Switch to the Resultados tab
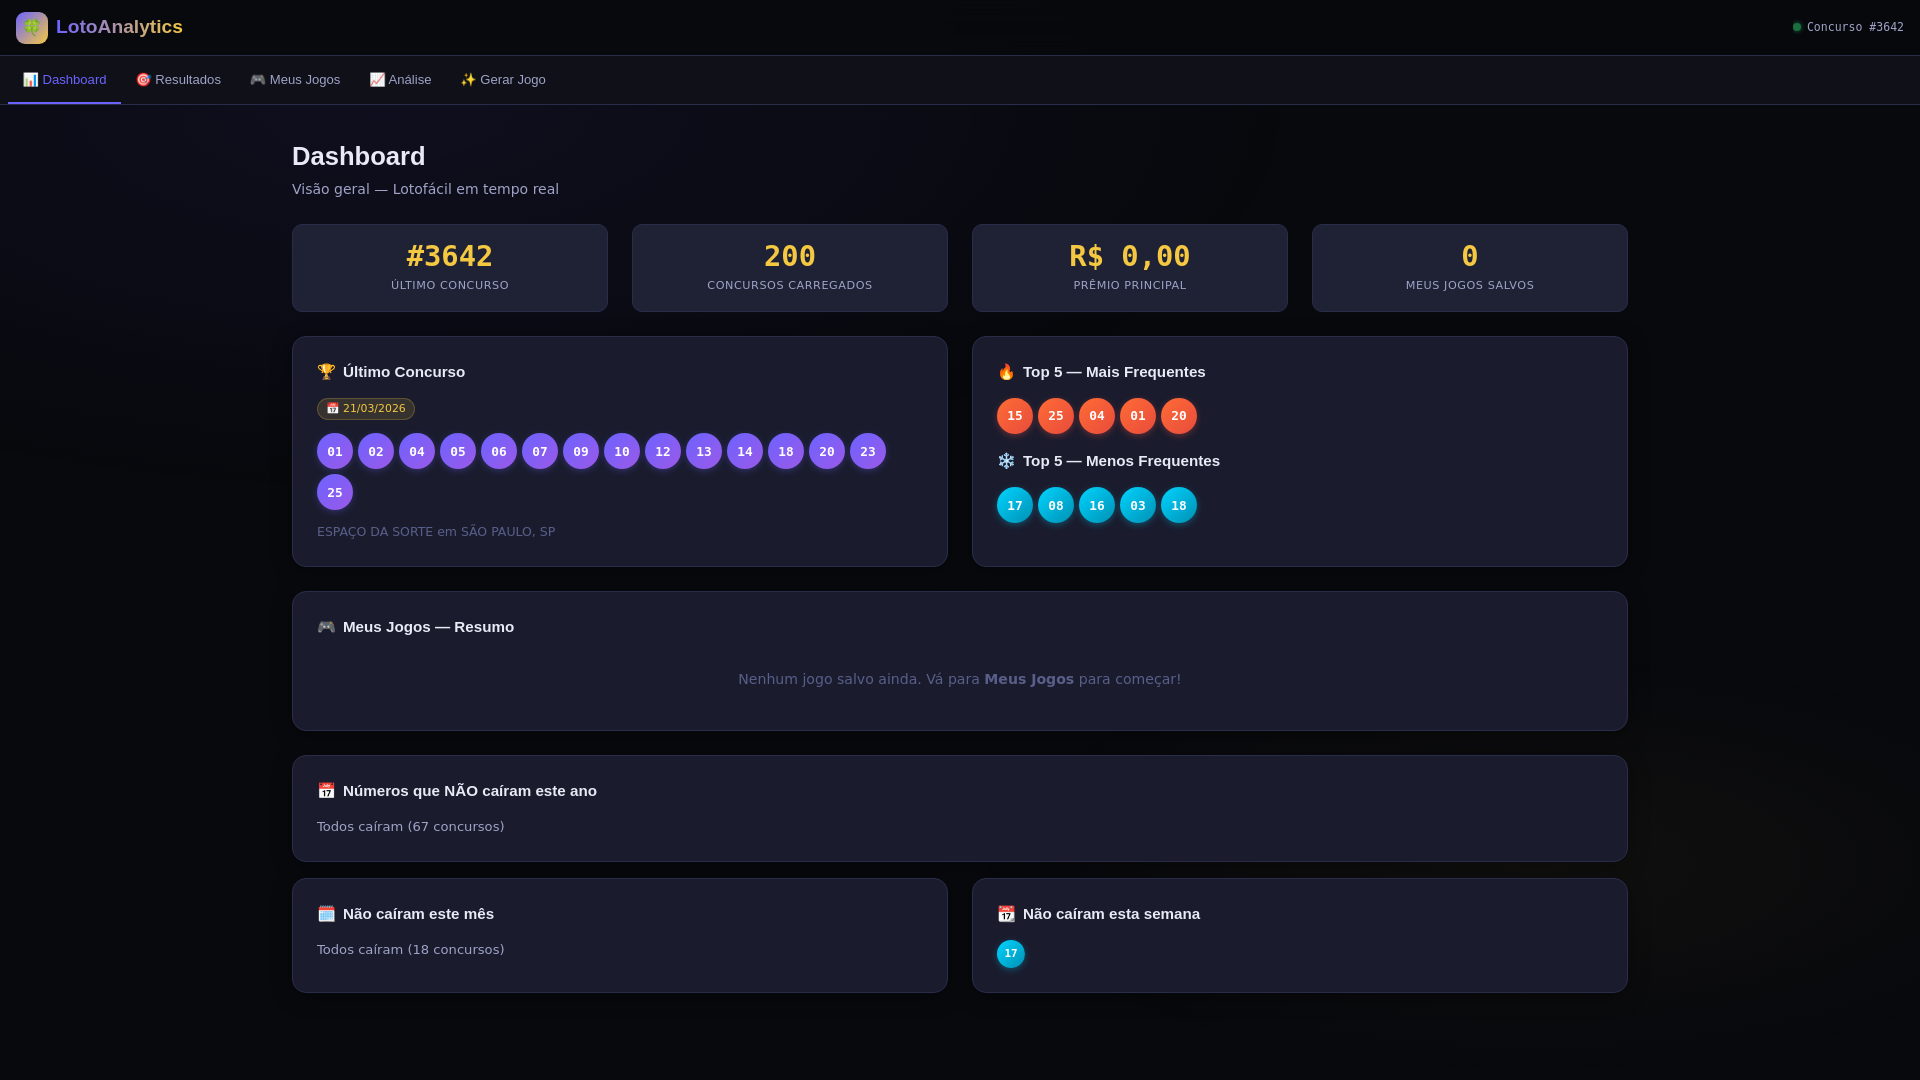The width and height of the screenshot is (1920, 1080). coord(178,80)
